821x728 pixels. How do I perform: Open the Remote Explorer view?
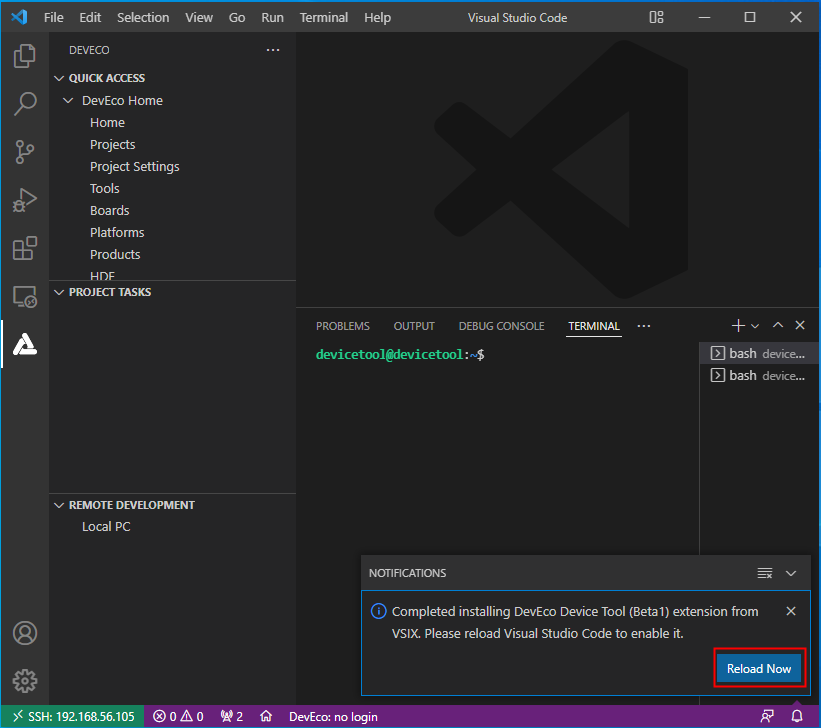point(25,296)
